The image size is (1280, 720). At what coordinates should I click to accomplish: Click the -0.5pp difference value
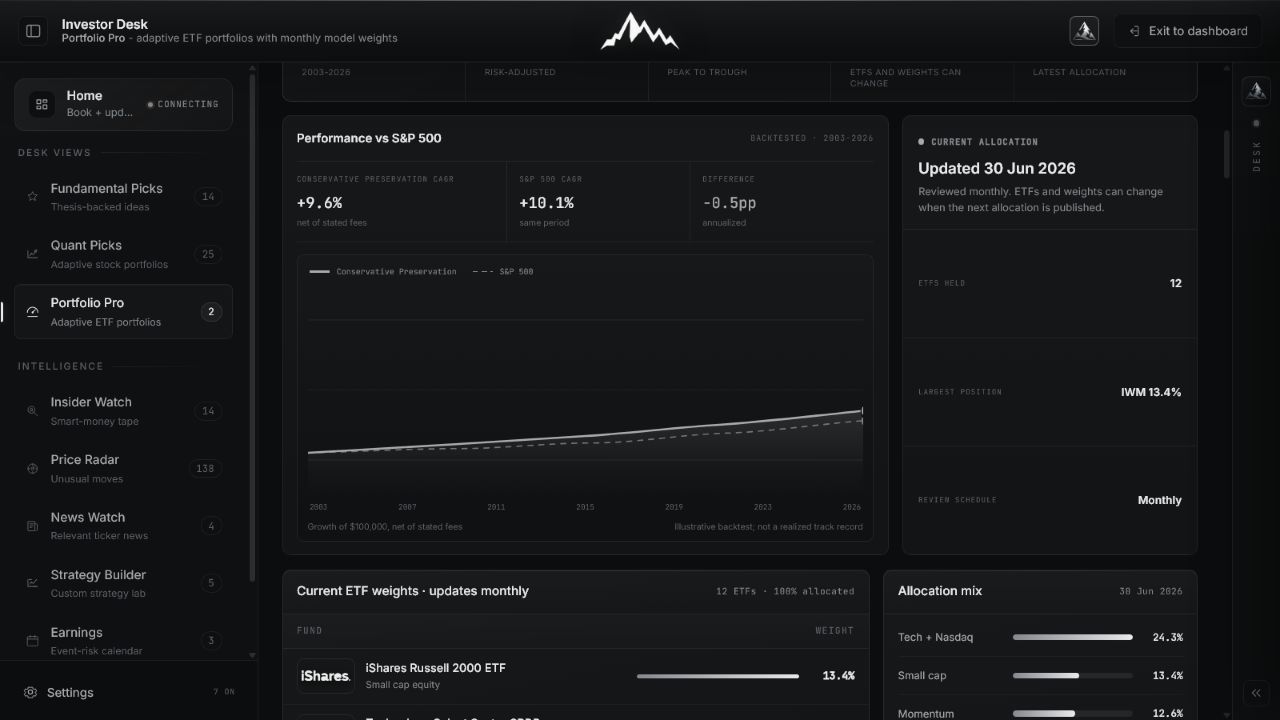pos(729,202)
